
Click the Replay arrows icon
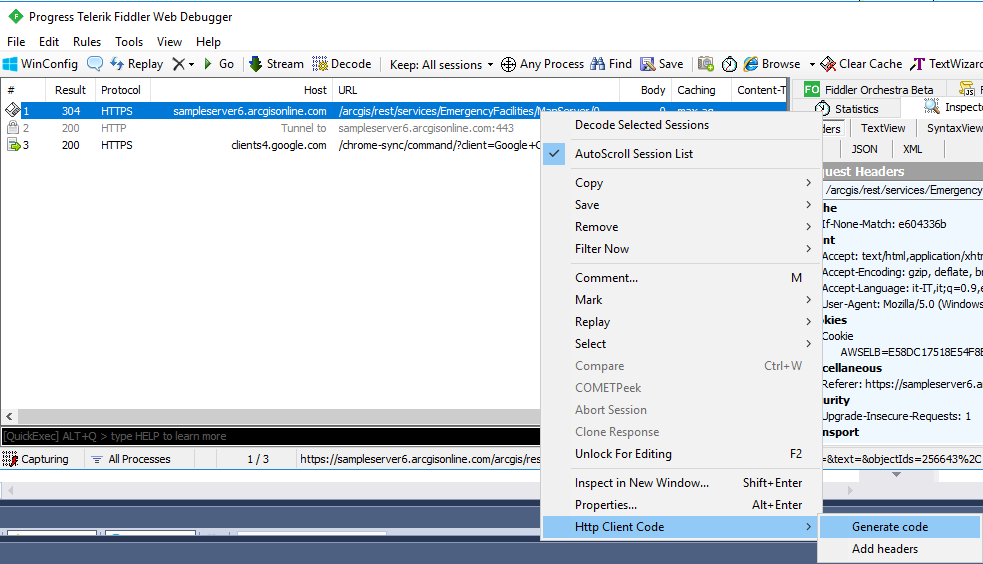pos(117,64)
